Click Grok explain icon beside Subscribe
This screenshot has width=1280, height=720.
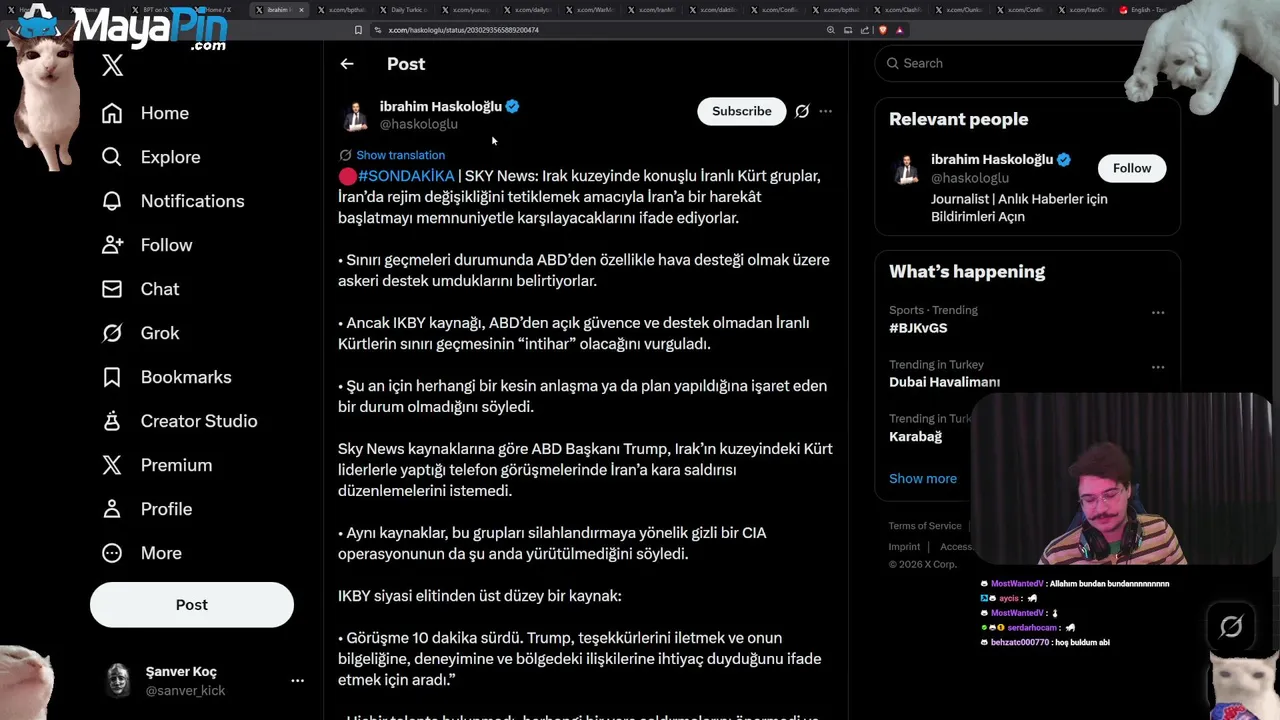pyautogui.click(x=802, y=111)
